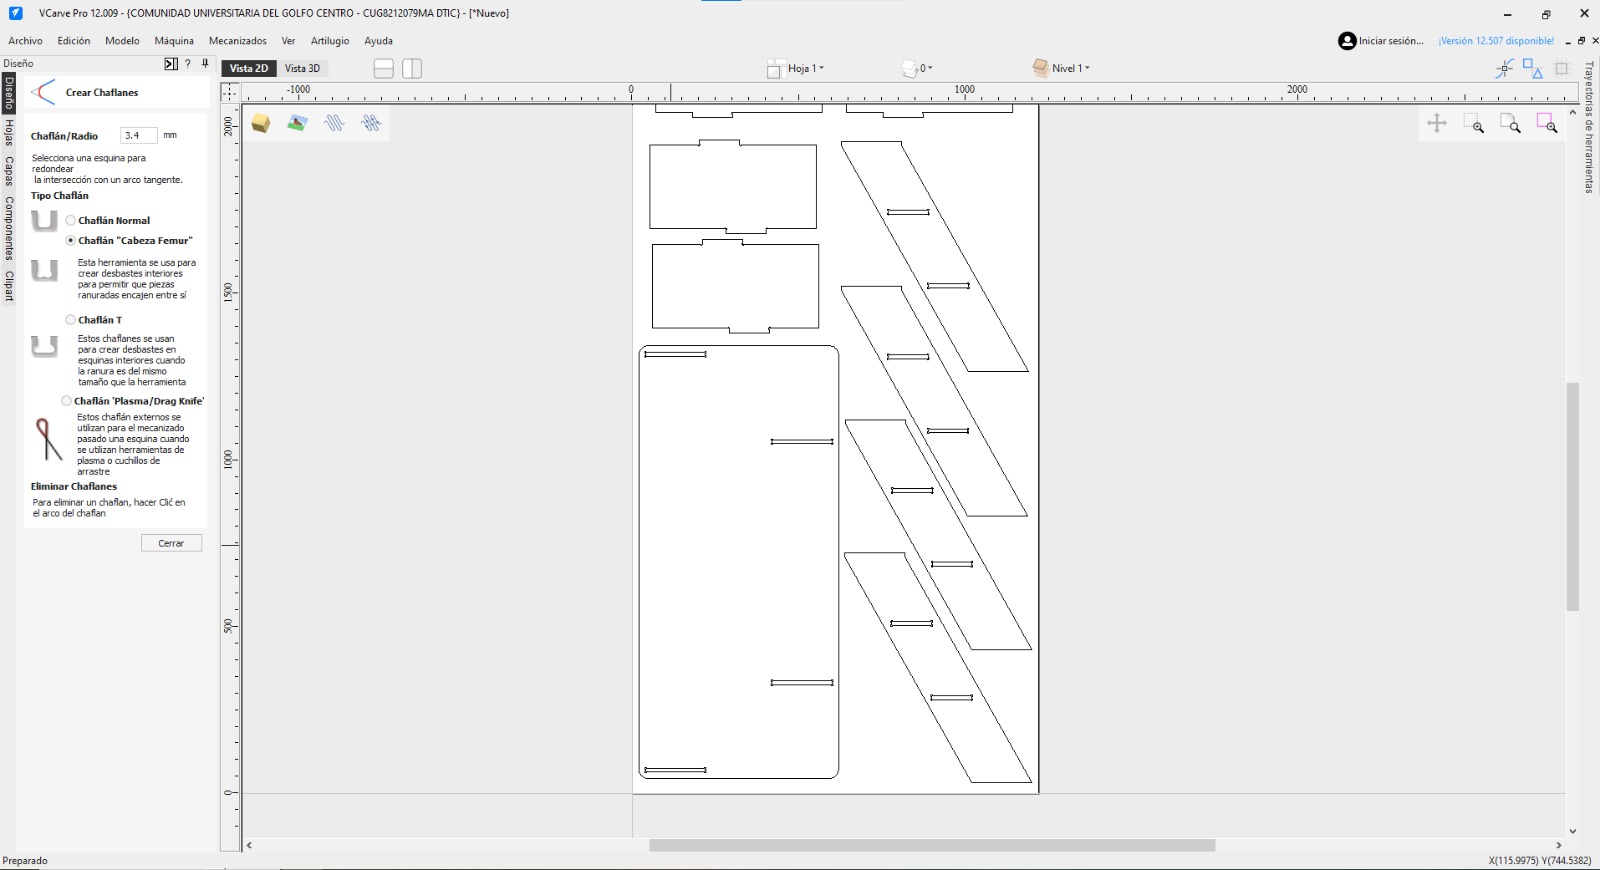Viewport: 1600px width, 870px height.
Task: Open the Ayuda menu
Action: coord(378,41)
